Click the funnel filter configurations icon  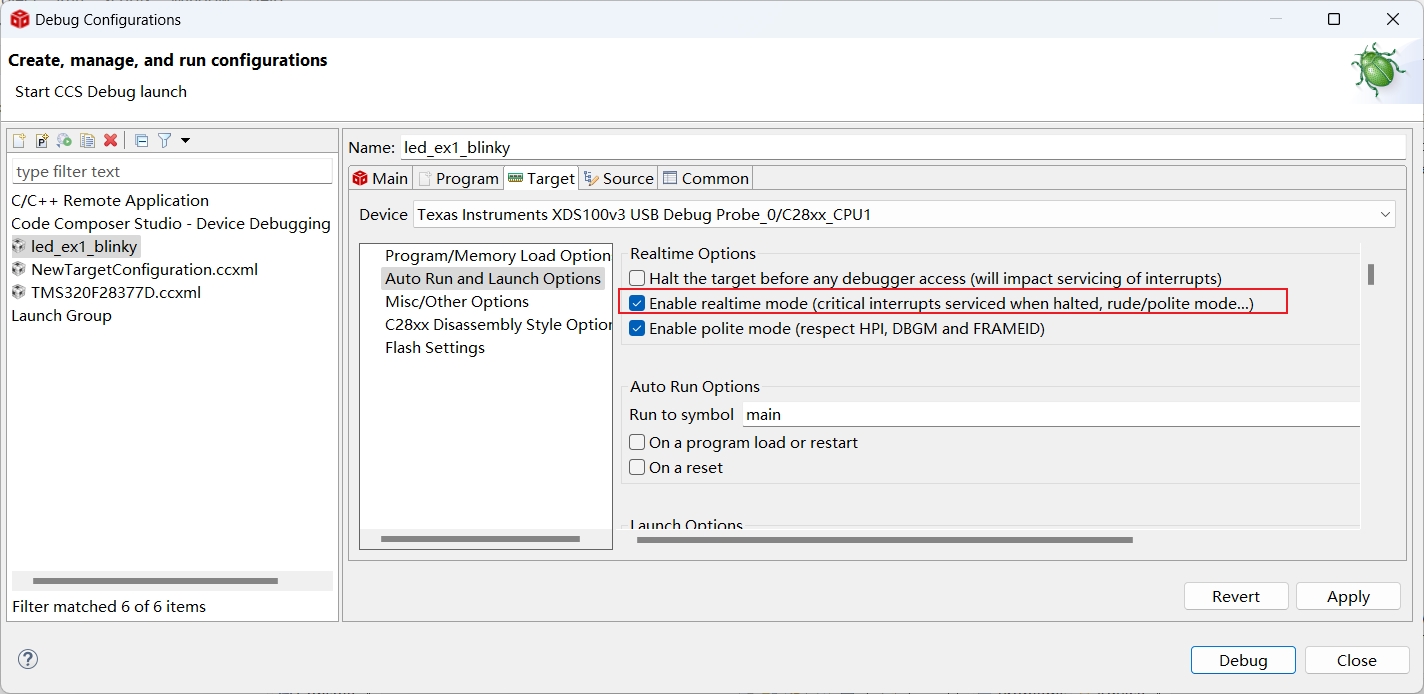pos(165,141)
